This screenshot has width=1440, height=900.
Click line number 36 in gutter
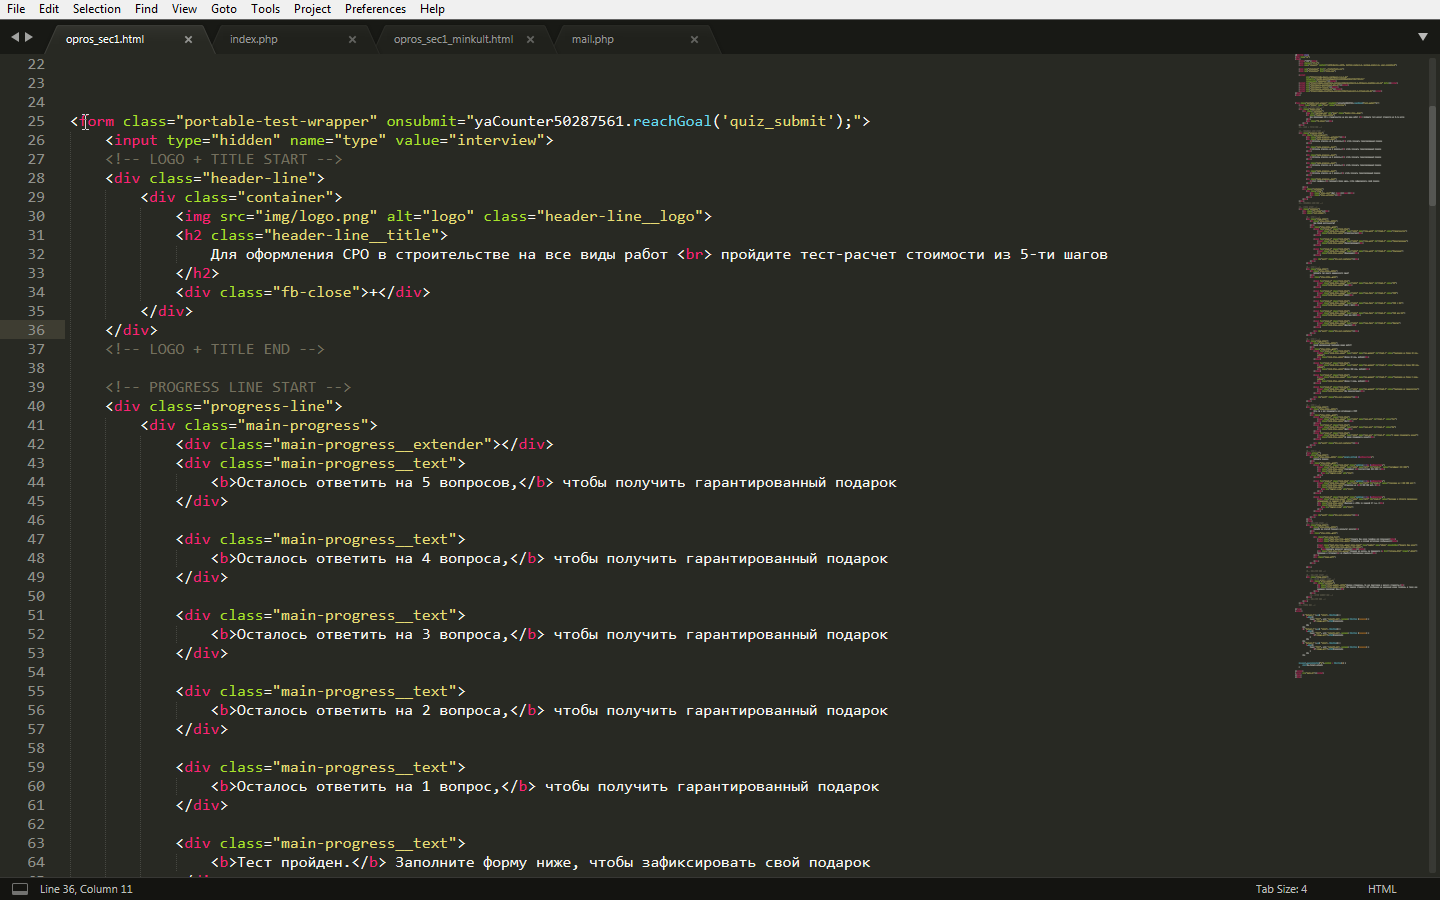36,330
